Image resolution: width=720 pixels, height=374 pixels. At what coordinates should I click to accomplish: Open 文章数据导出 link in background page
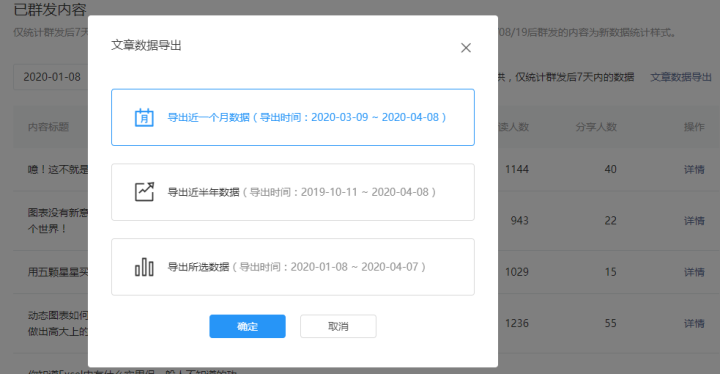coord(681,77)
